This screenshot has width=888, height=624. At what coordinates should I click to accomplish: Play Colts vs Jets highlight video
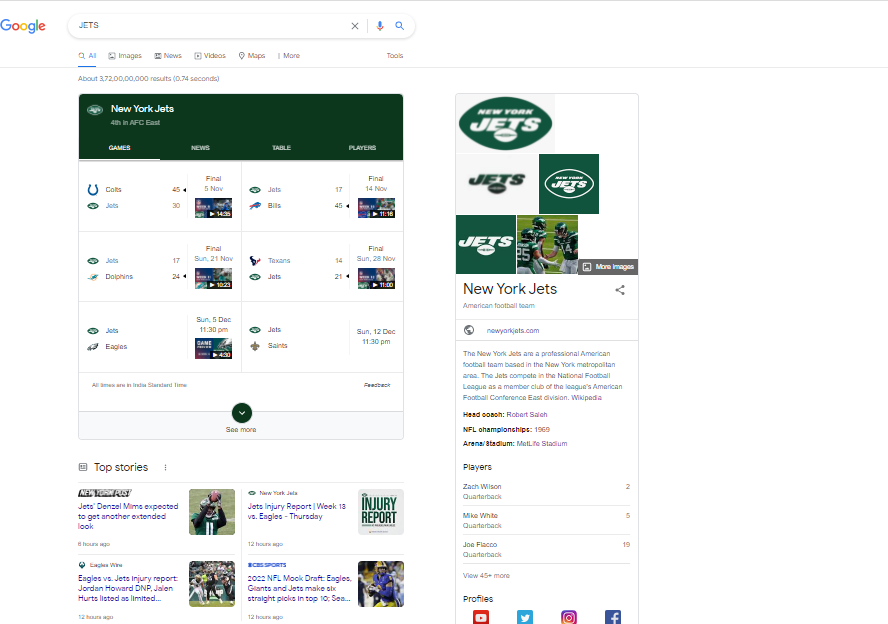pyautogui.click(x=213, y=208)
